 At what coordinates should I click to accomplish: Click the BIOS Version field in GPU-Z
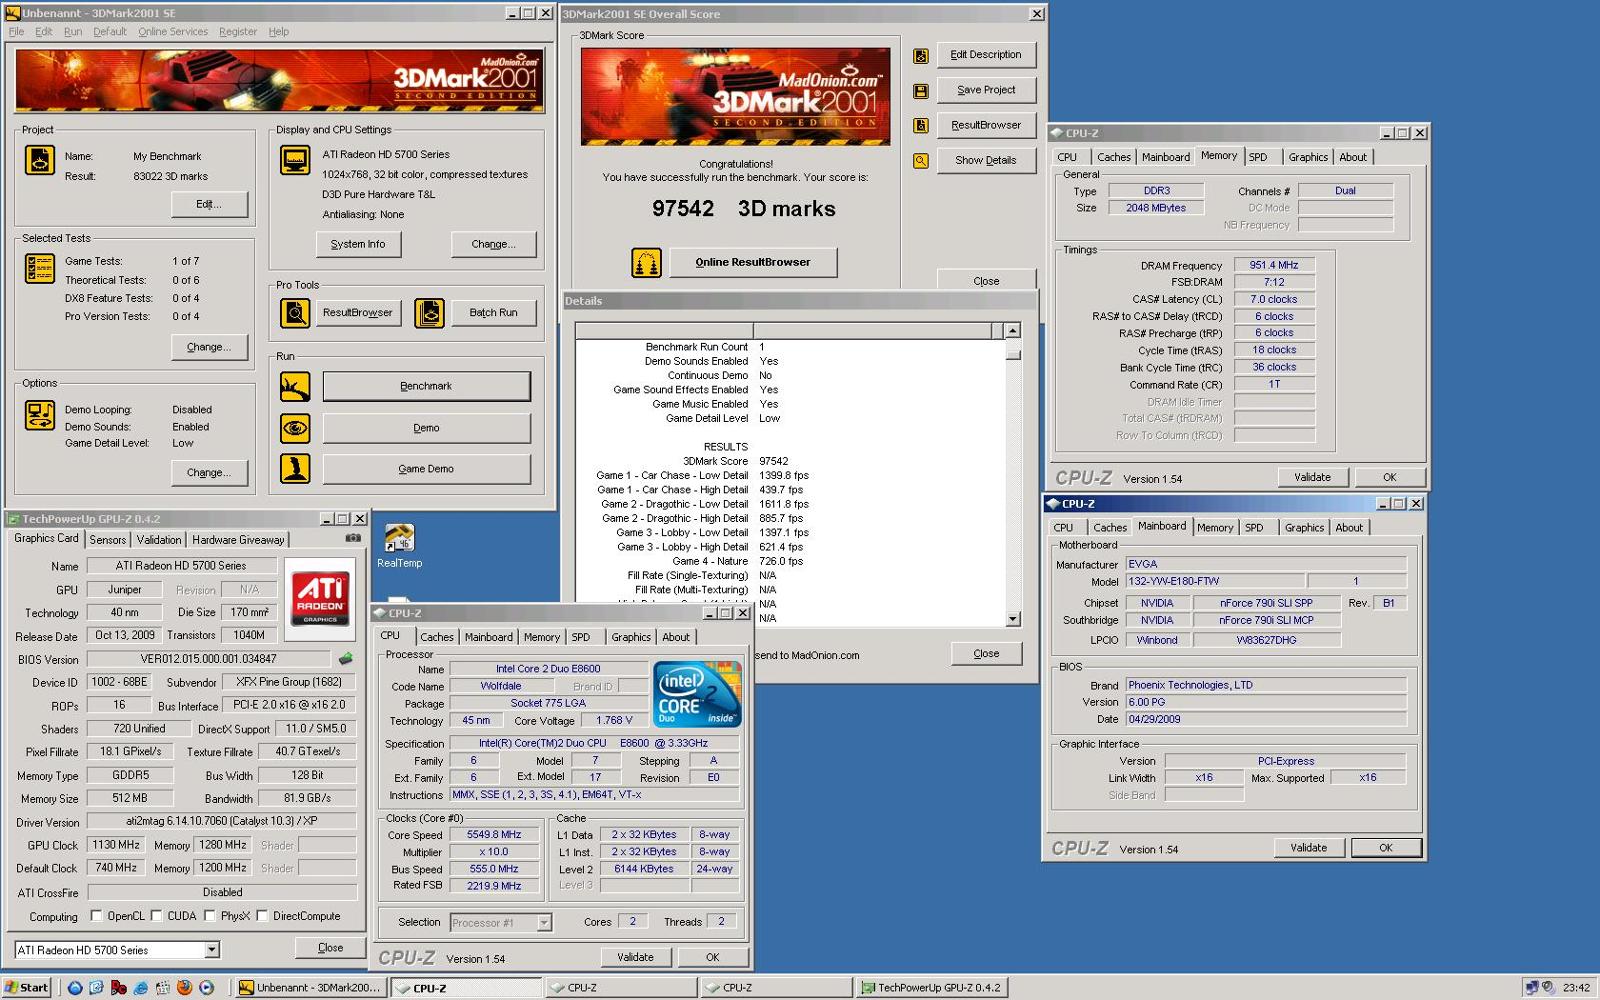[x=208, y=659]
